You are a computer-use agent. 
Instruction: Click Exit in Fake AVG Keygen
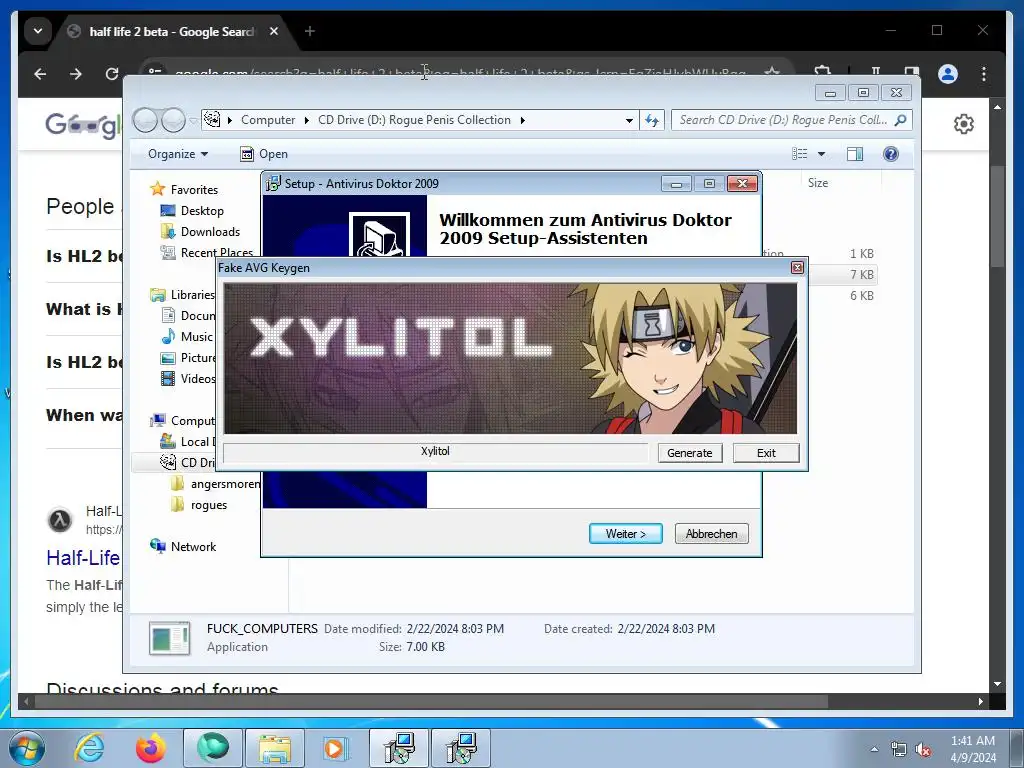766,453
